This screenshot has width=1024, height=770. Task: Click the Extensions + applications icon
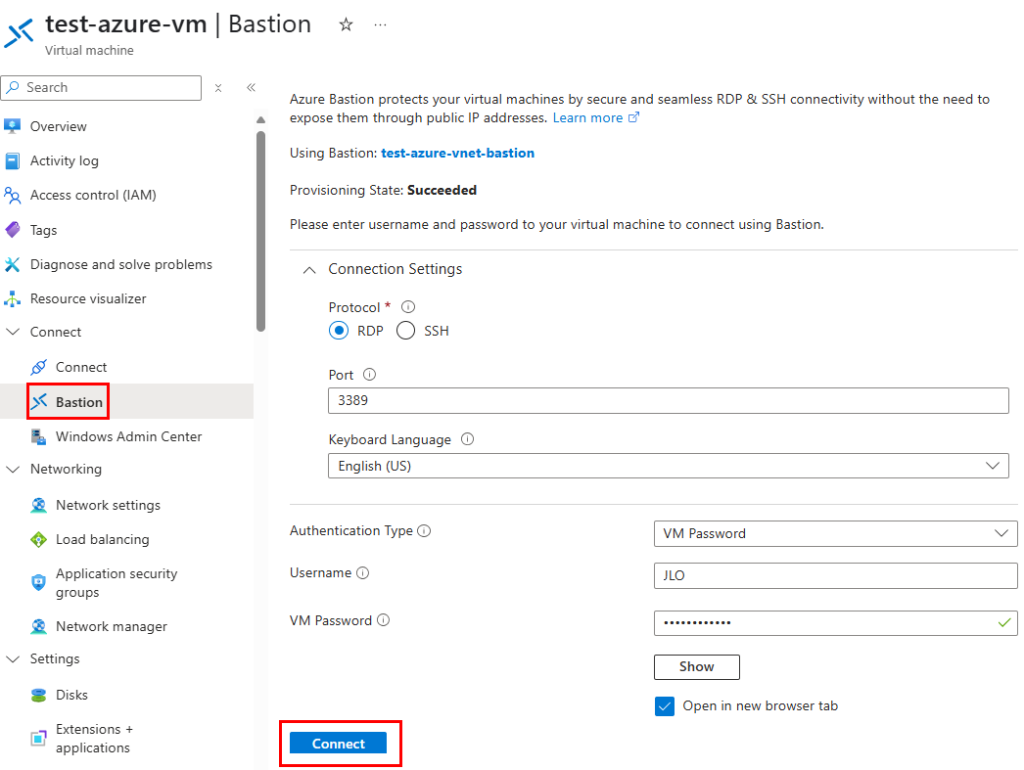pos(39,738)
